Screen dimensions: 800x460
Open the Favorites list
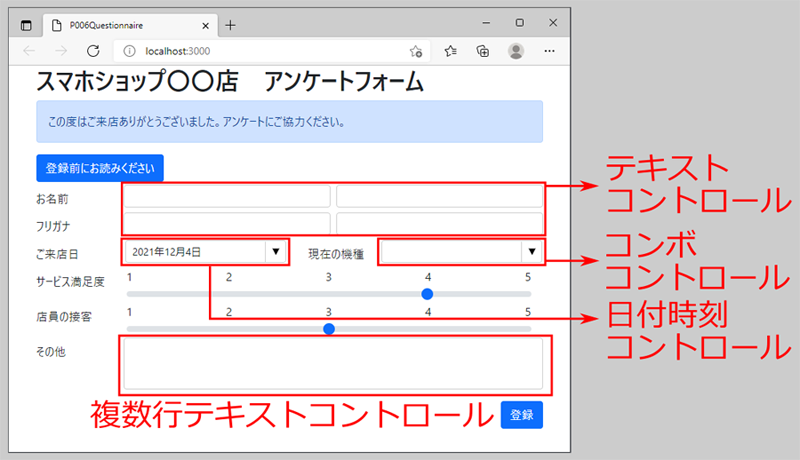coord(450,51)
